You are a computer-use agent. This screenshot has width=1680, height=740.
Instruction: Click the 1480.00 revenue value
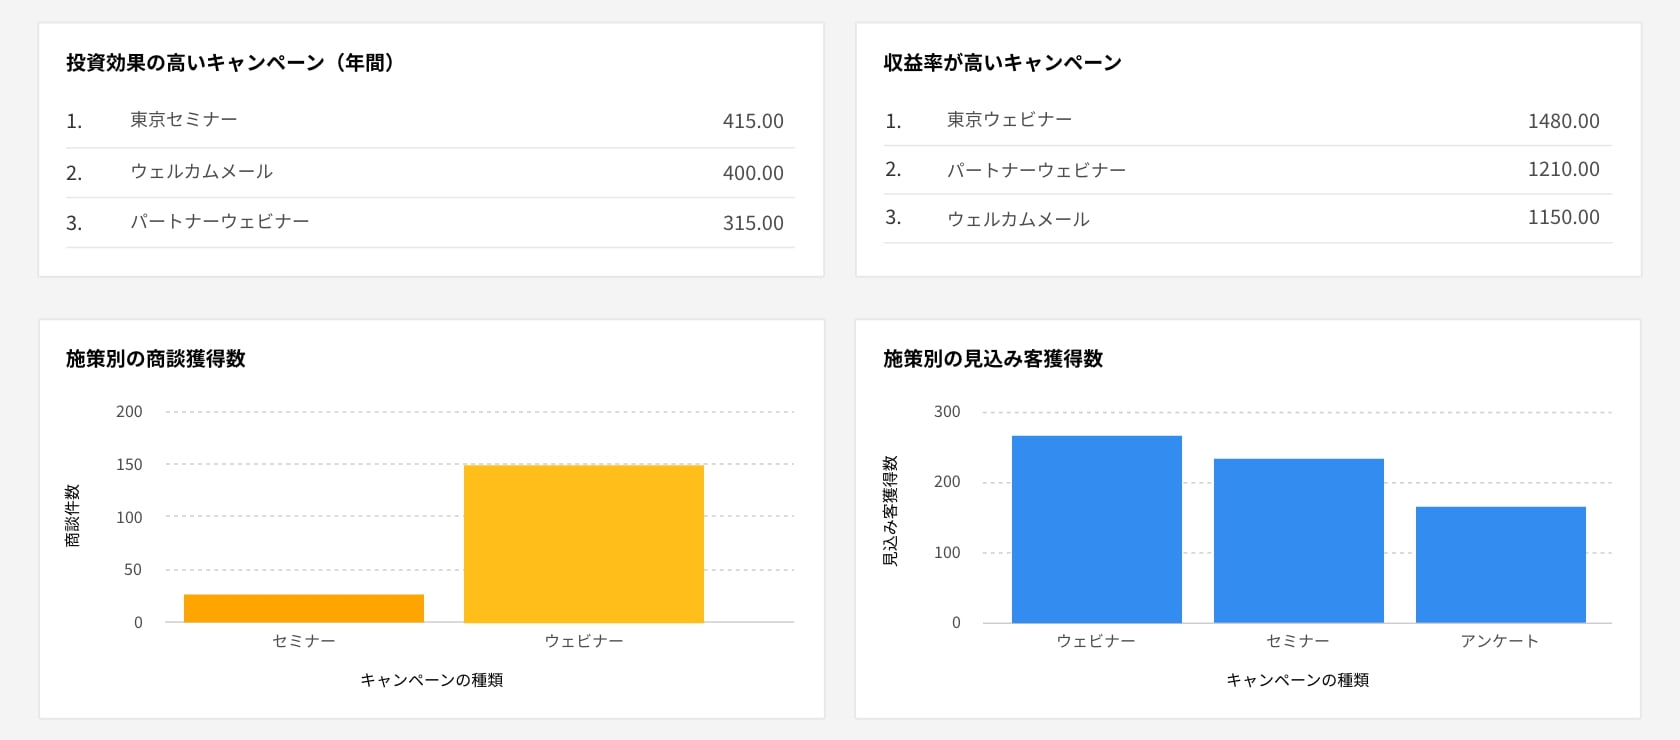(1563, 121)
